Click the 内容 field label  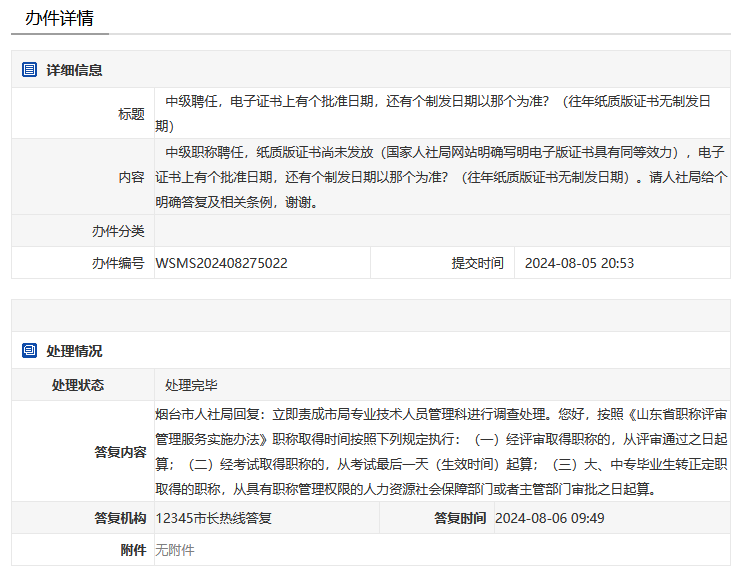[x=131, y=177]
